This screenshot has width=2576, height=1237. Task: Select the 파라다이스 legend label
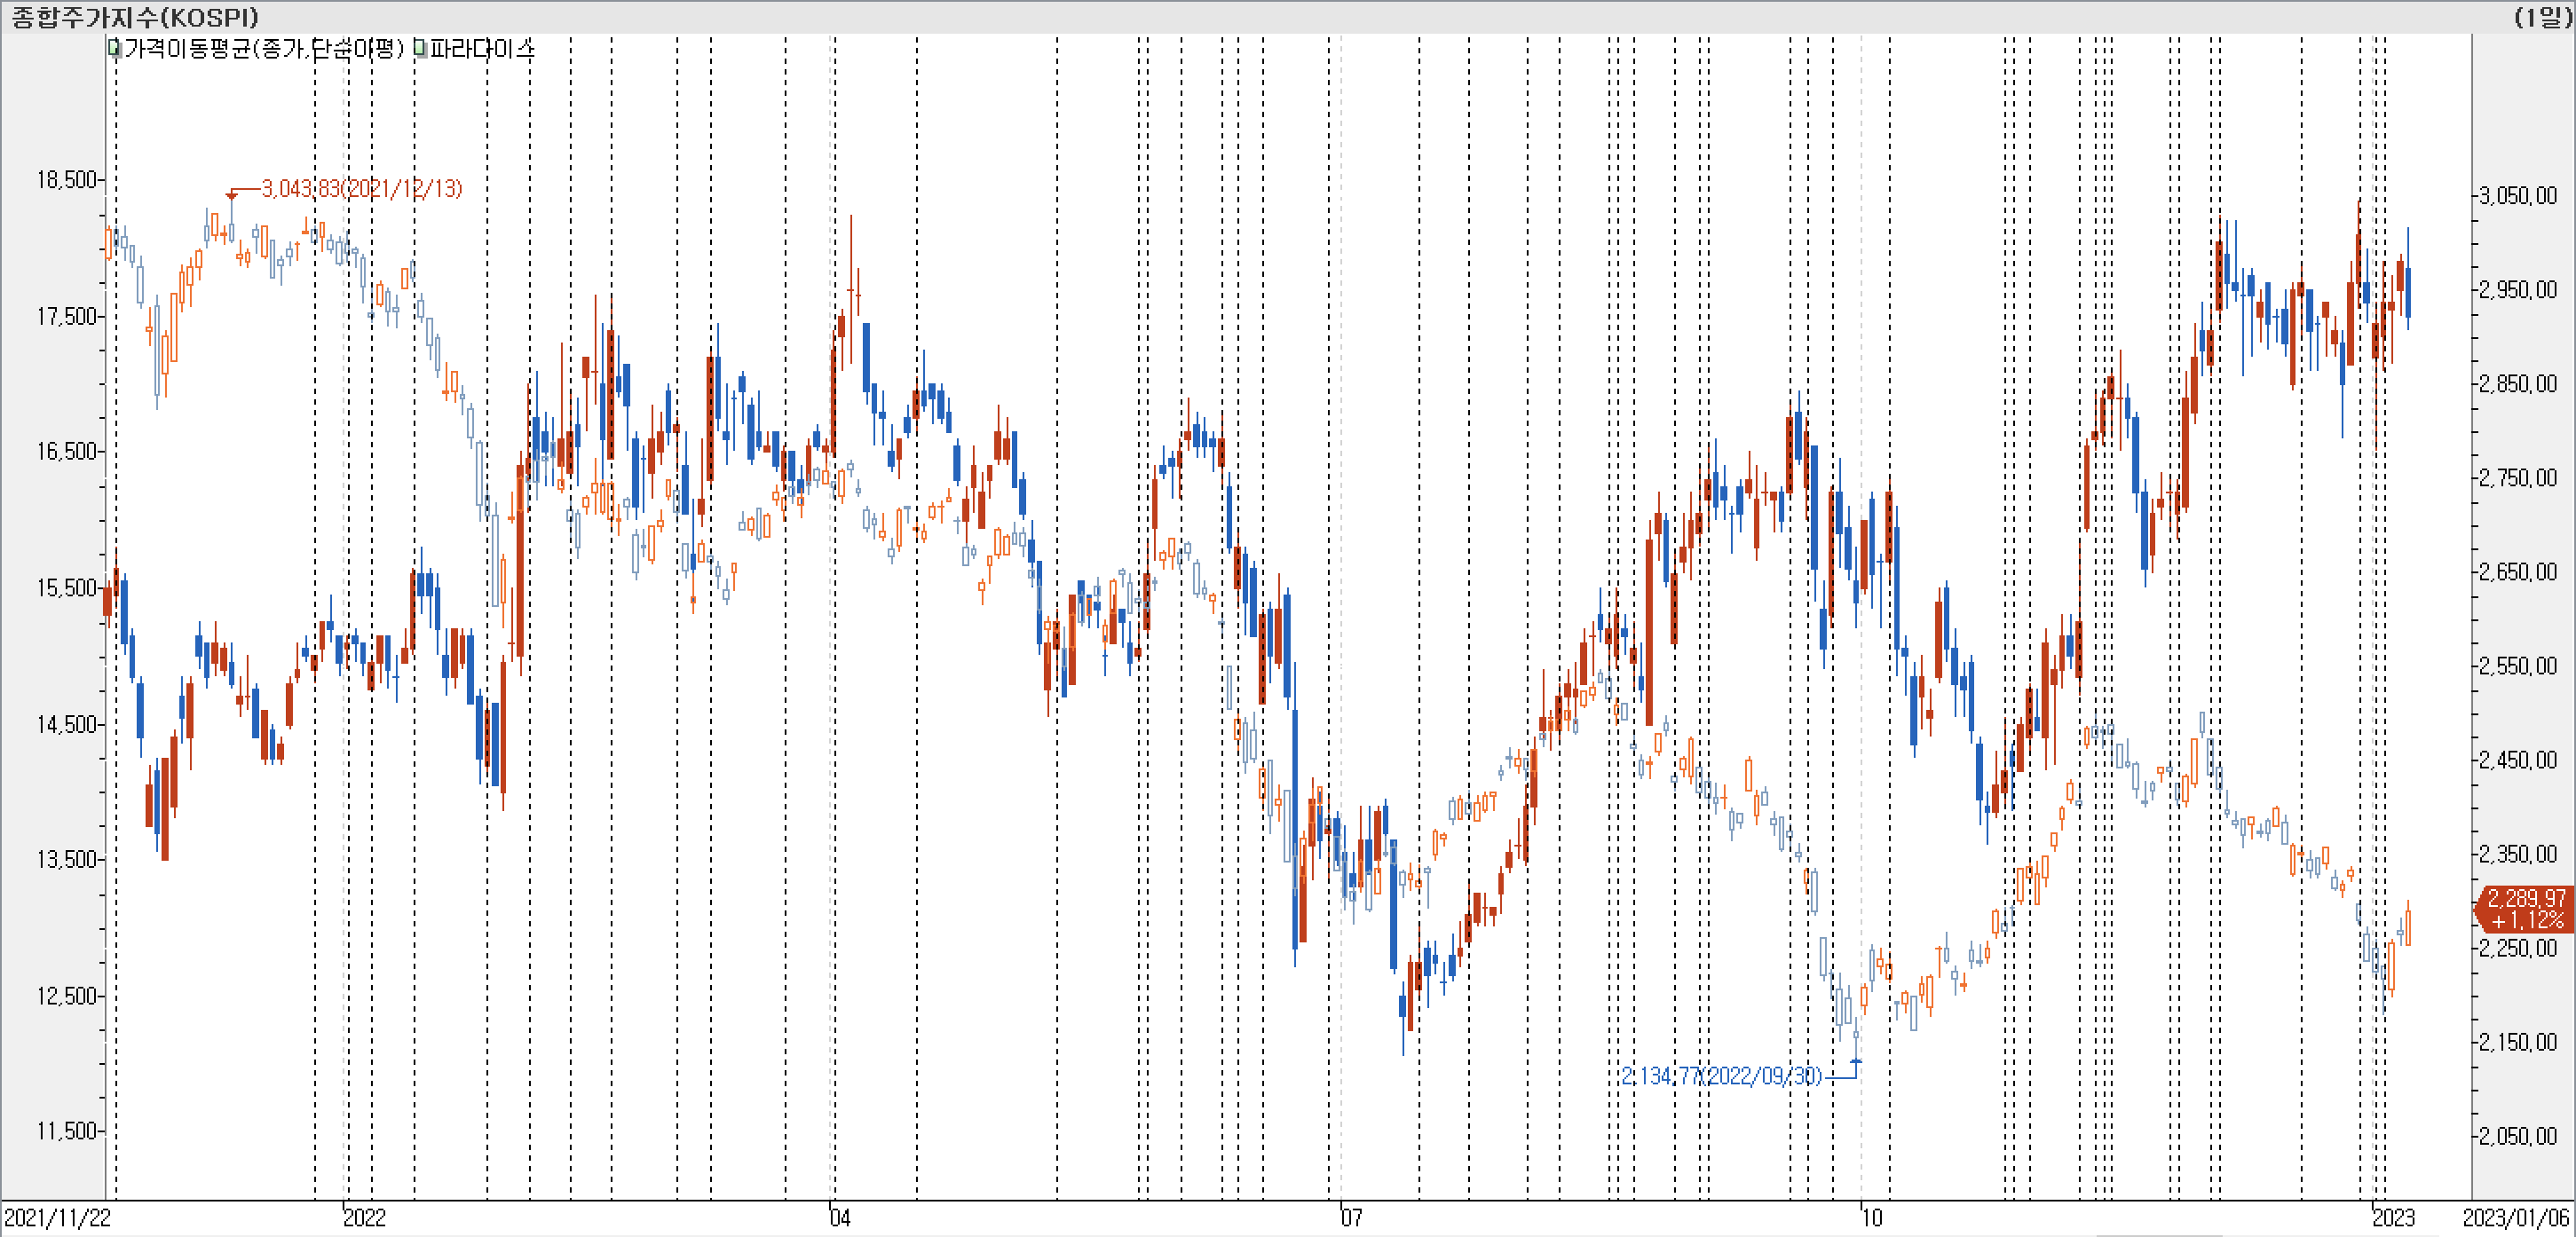482,48
